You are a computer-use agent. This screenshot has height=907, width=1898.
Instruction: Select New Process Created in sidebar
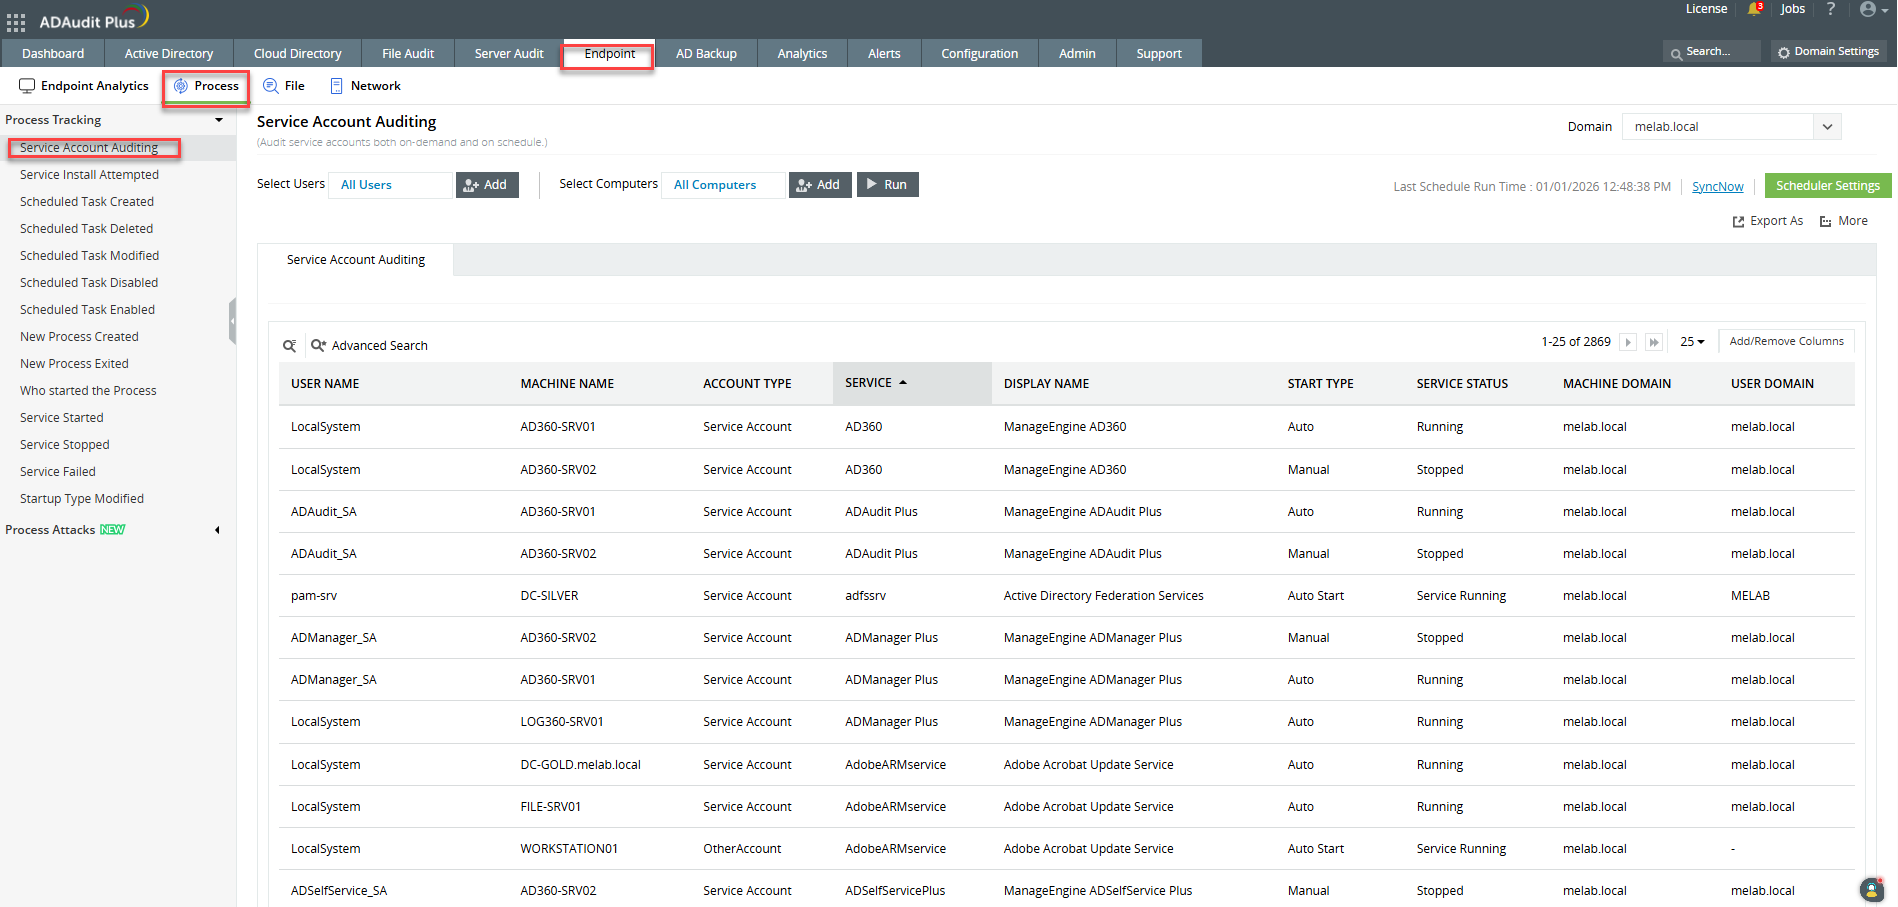point(79,337)
